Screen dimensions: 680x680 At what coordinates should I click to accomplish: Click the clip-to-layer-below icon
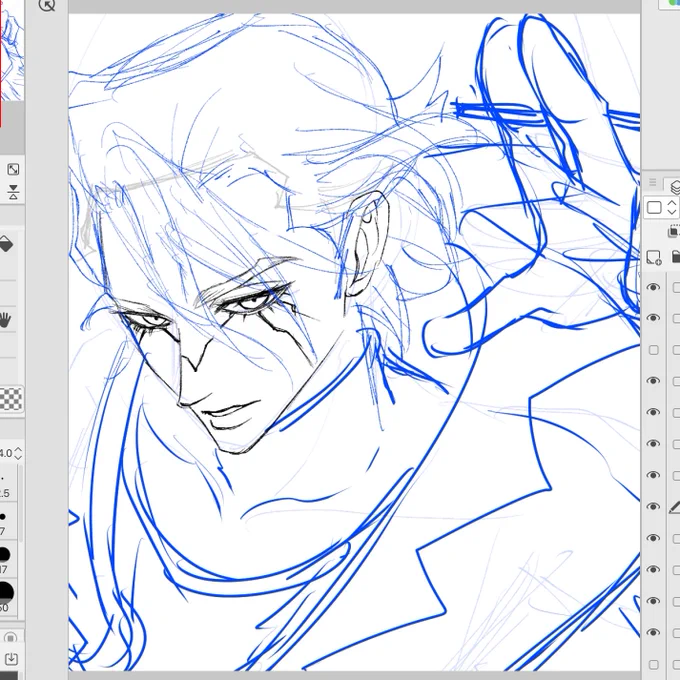coord(673,231)
